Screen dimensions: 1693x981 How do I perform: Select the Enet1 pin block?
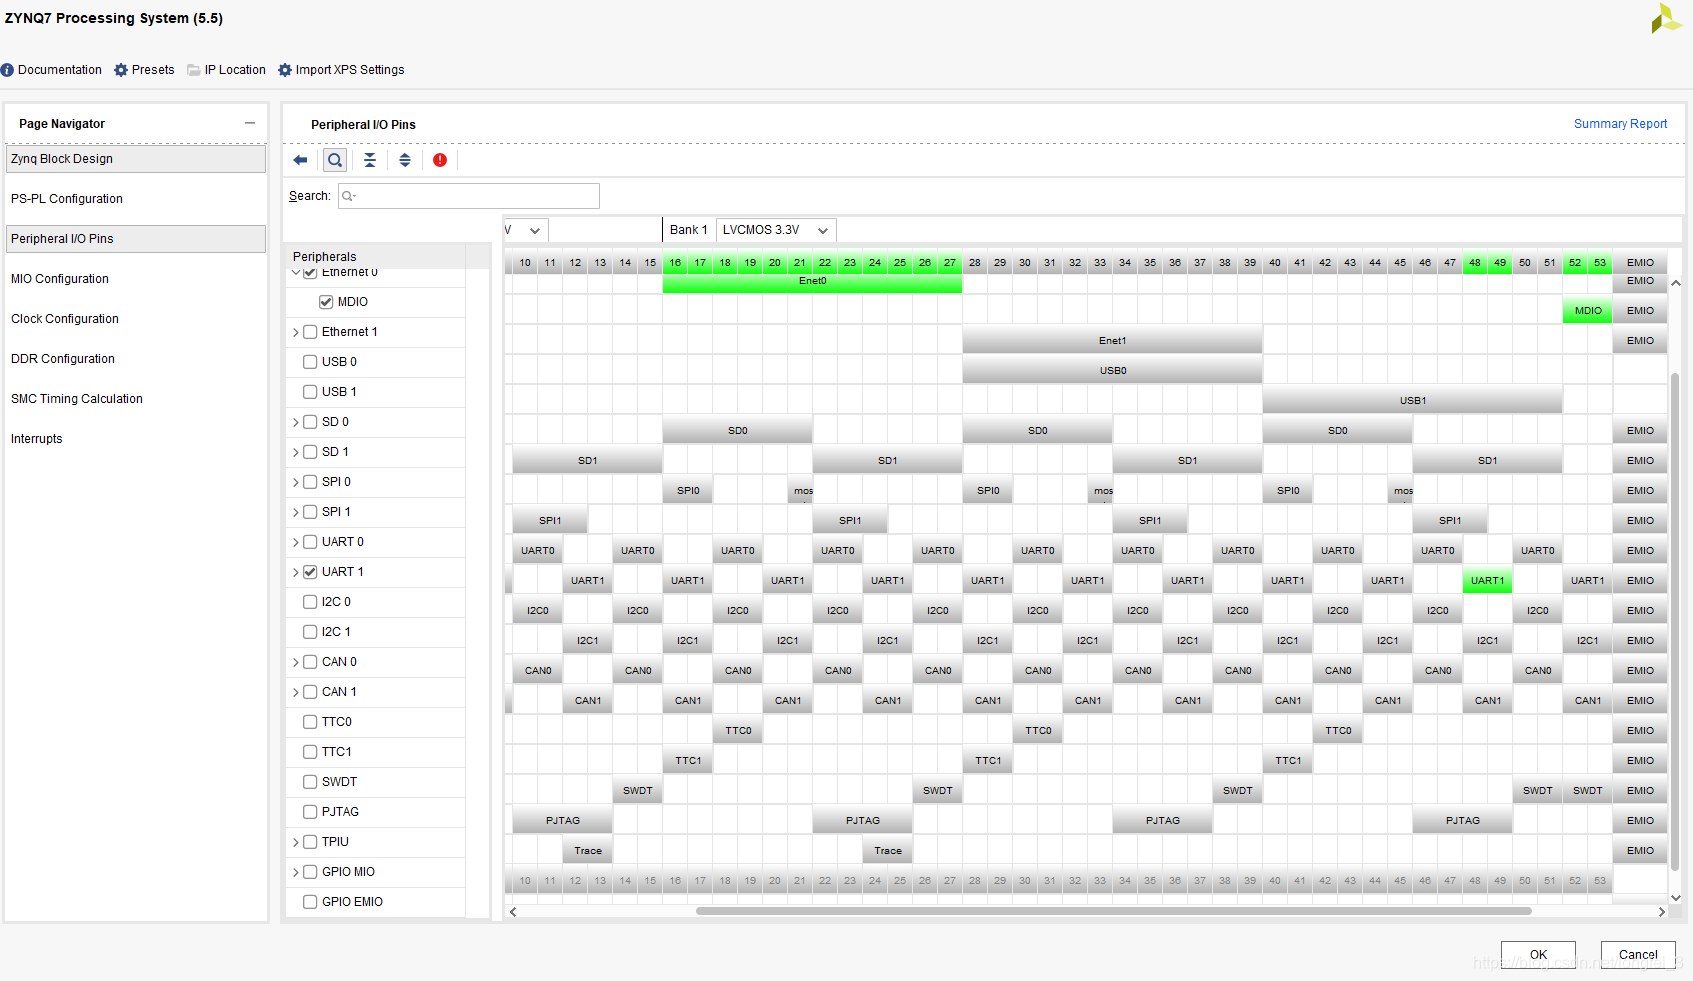coord(1112,341)
